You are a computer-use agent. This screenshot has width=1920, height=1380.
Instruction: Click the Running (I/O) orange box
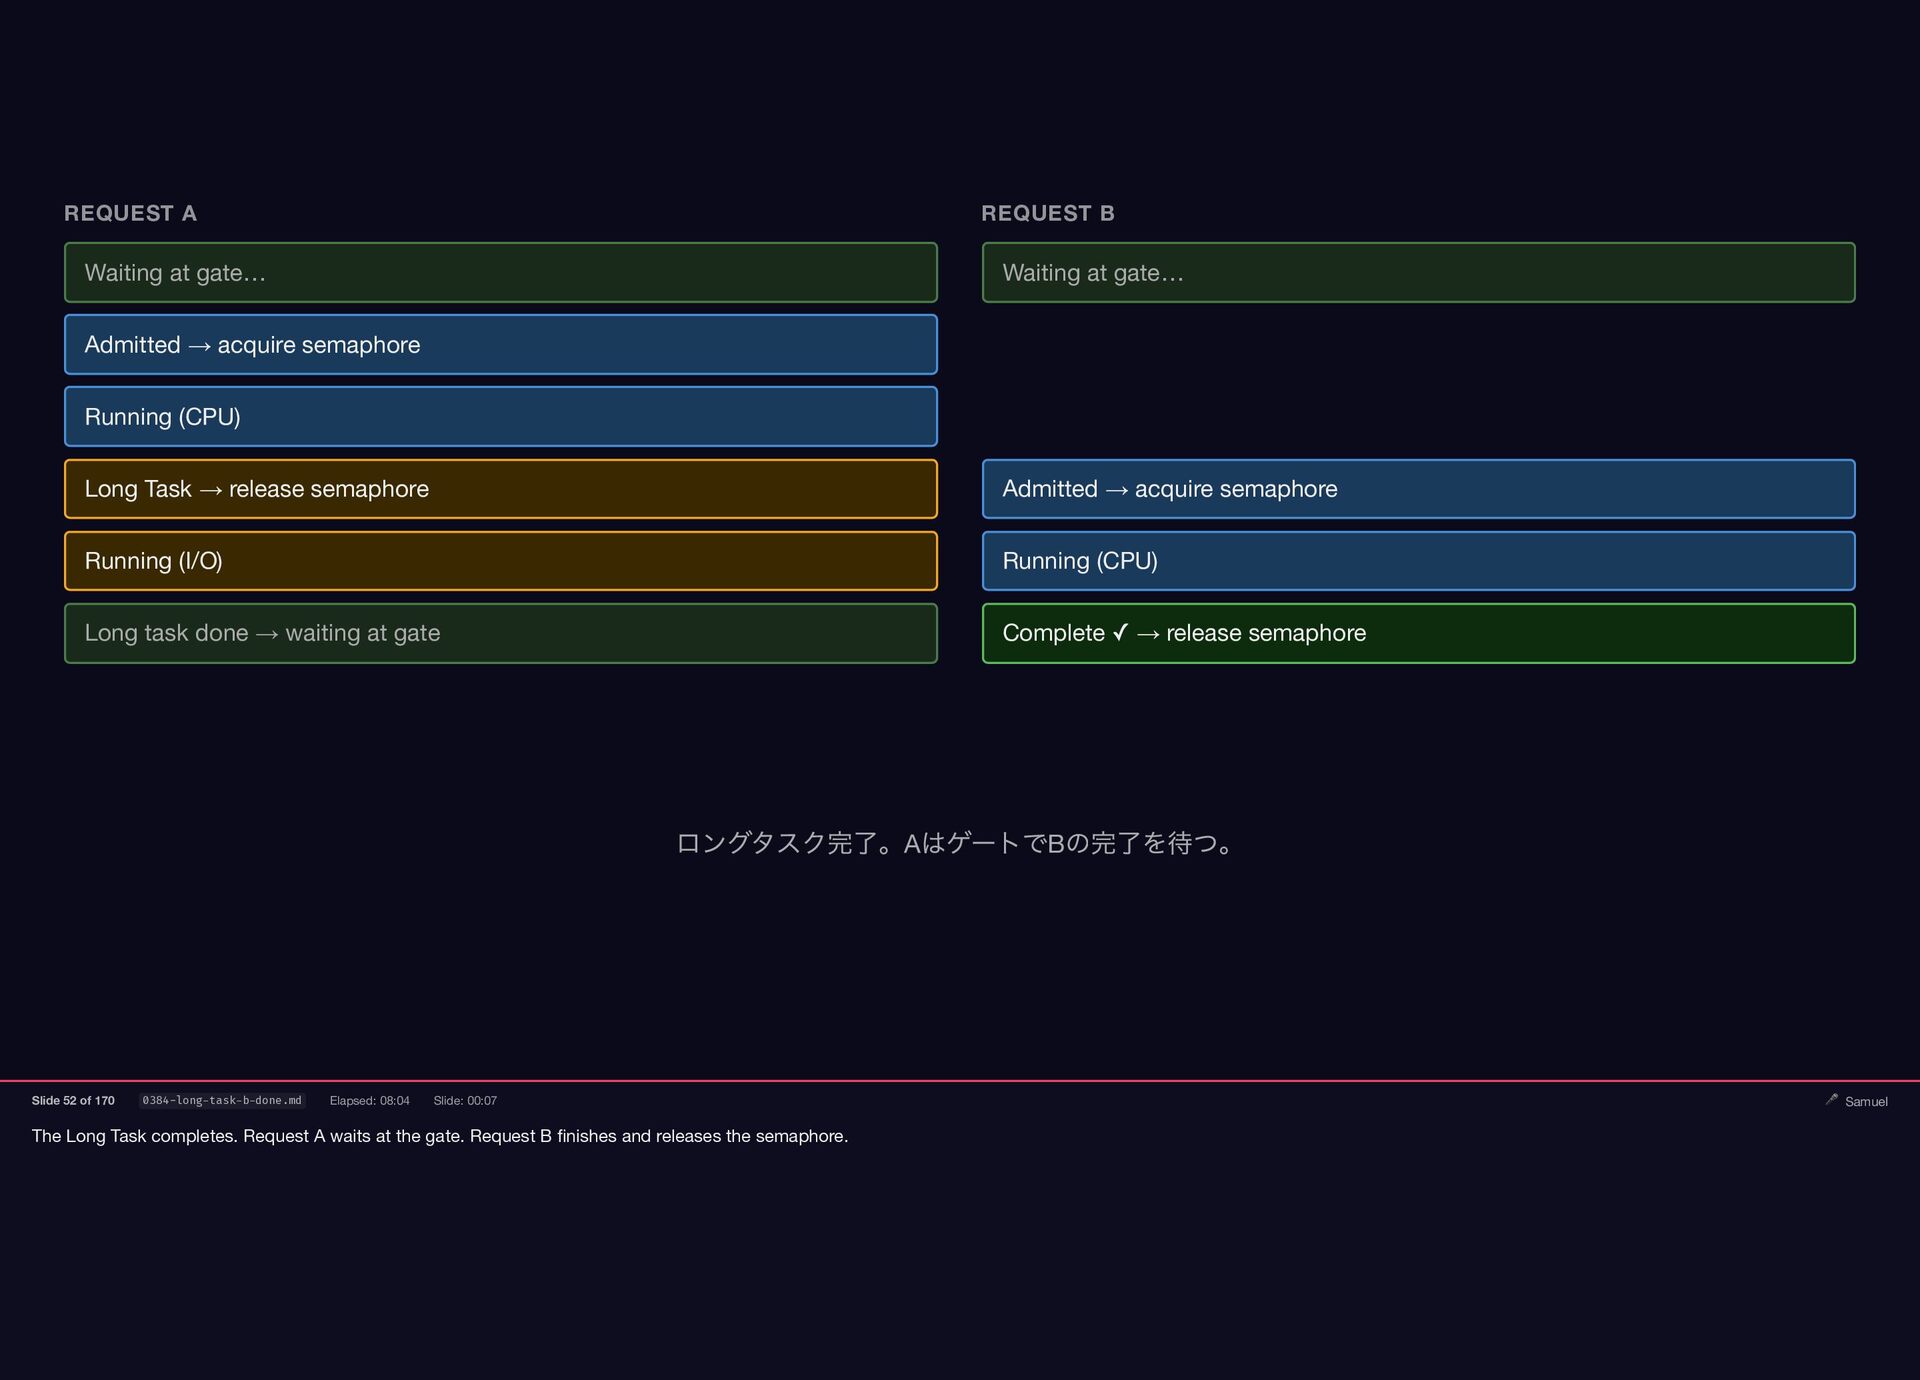click(x=500, y=560)
